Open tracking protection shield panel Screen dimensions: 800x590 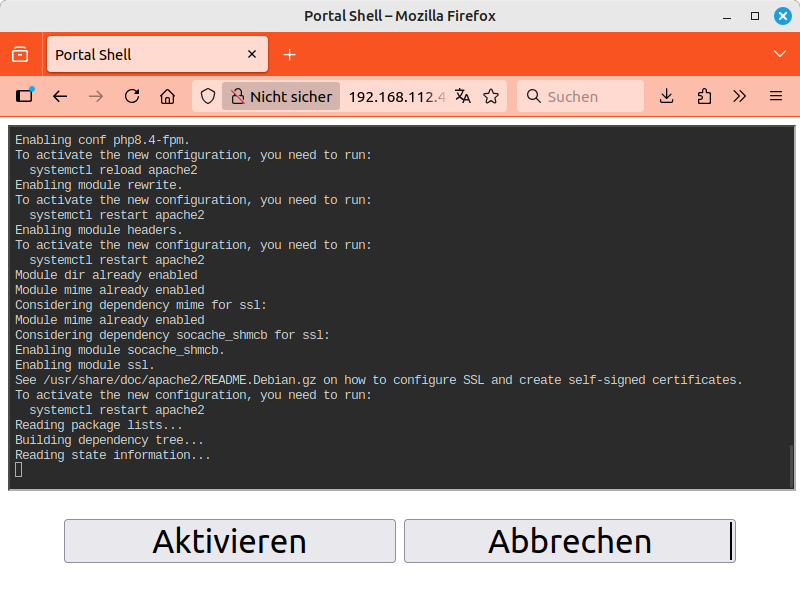(x=208, y=96)
